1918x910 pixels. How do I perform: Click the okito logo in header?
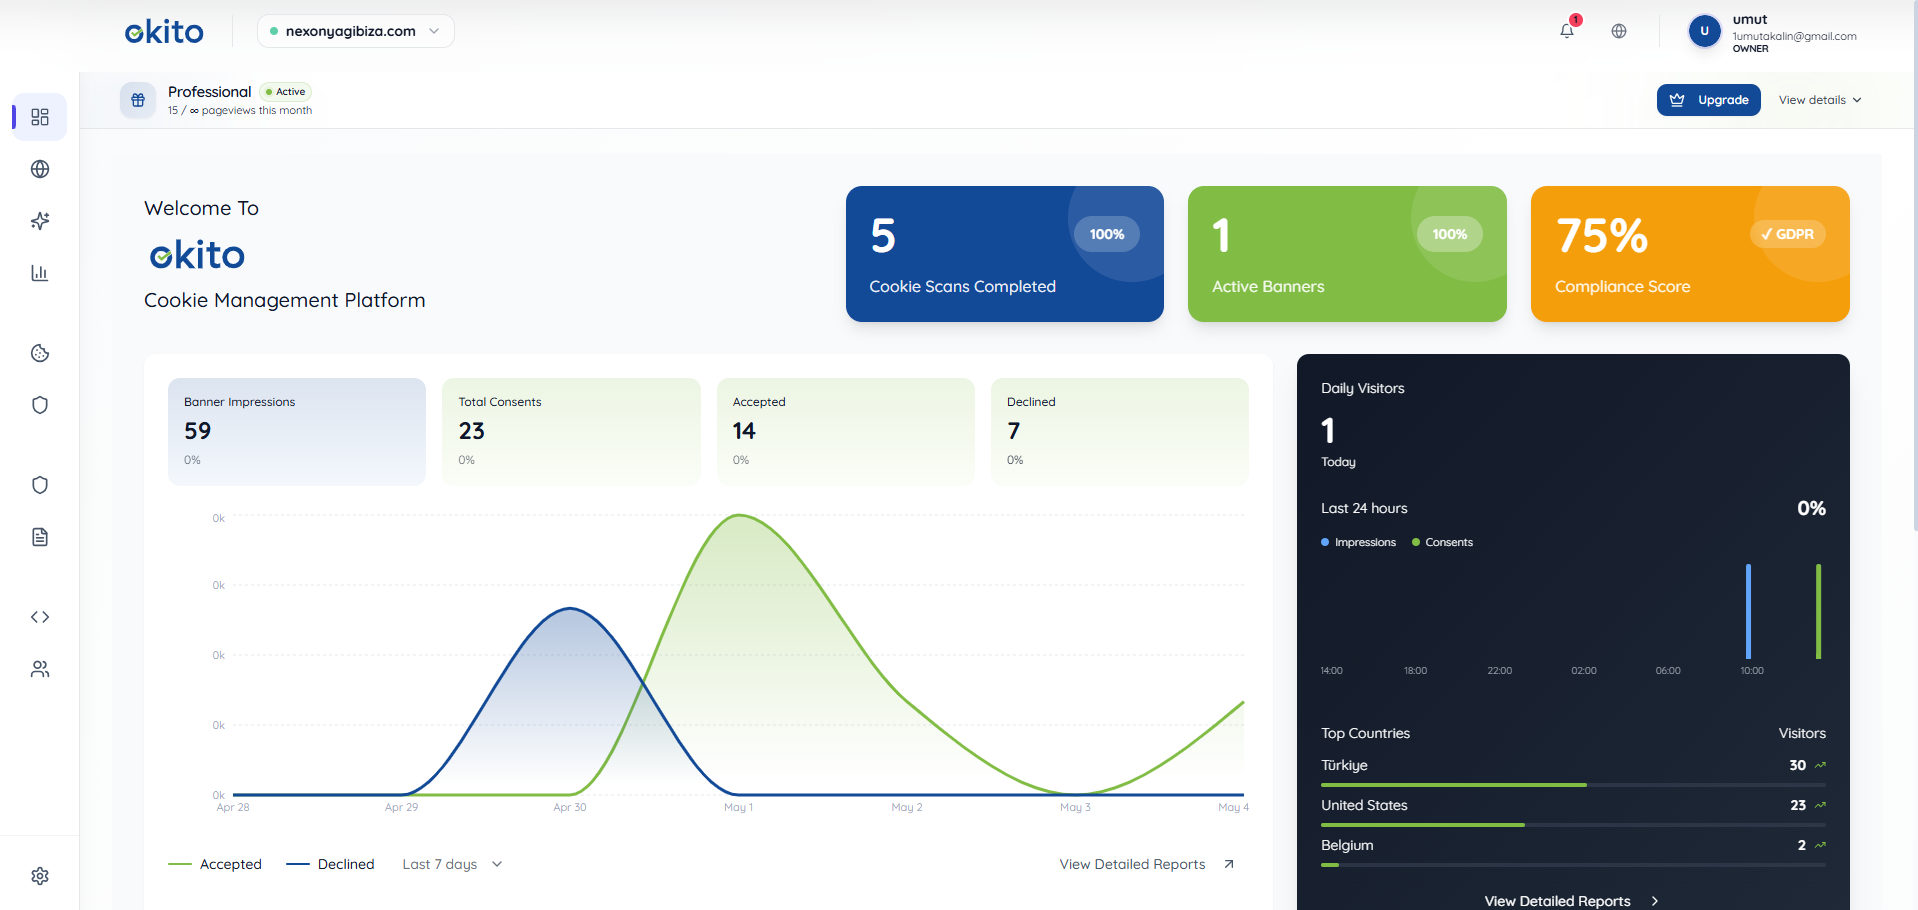click(x=164, y=32)
